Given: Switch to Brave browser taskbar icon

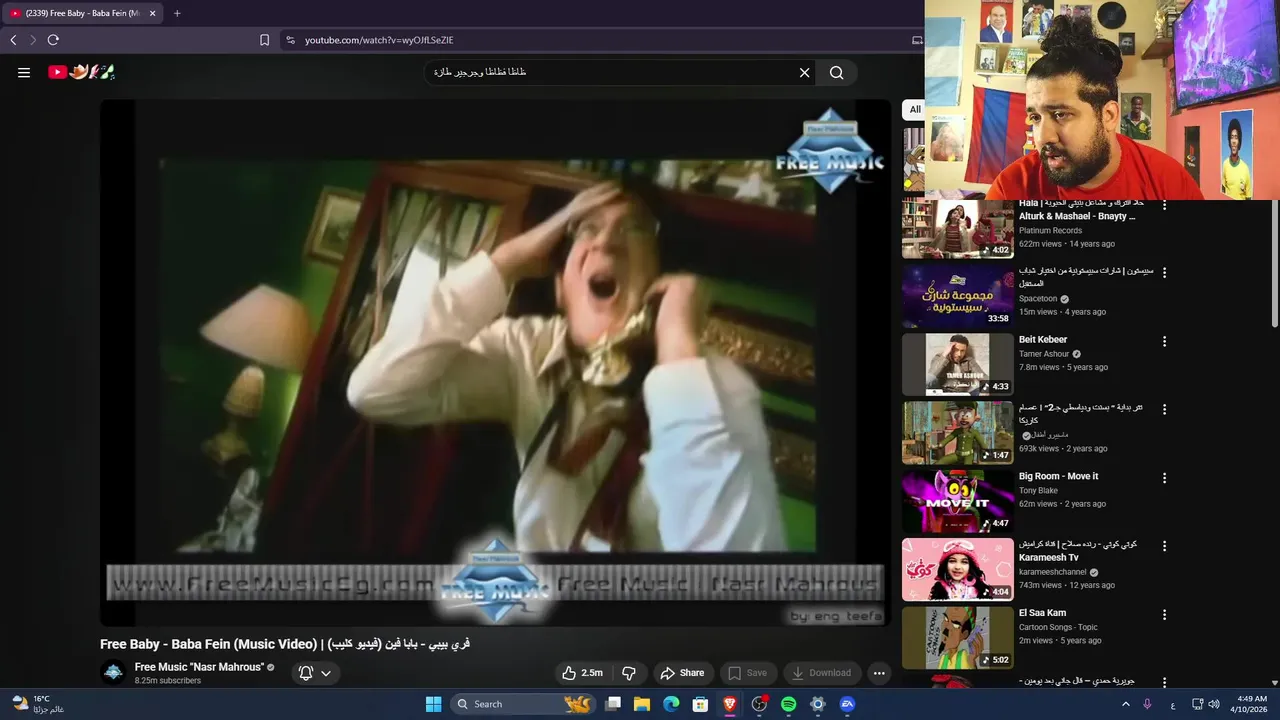Looking at the screenshot, I should point(730,704).
